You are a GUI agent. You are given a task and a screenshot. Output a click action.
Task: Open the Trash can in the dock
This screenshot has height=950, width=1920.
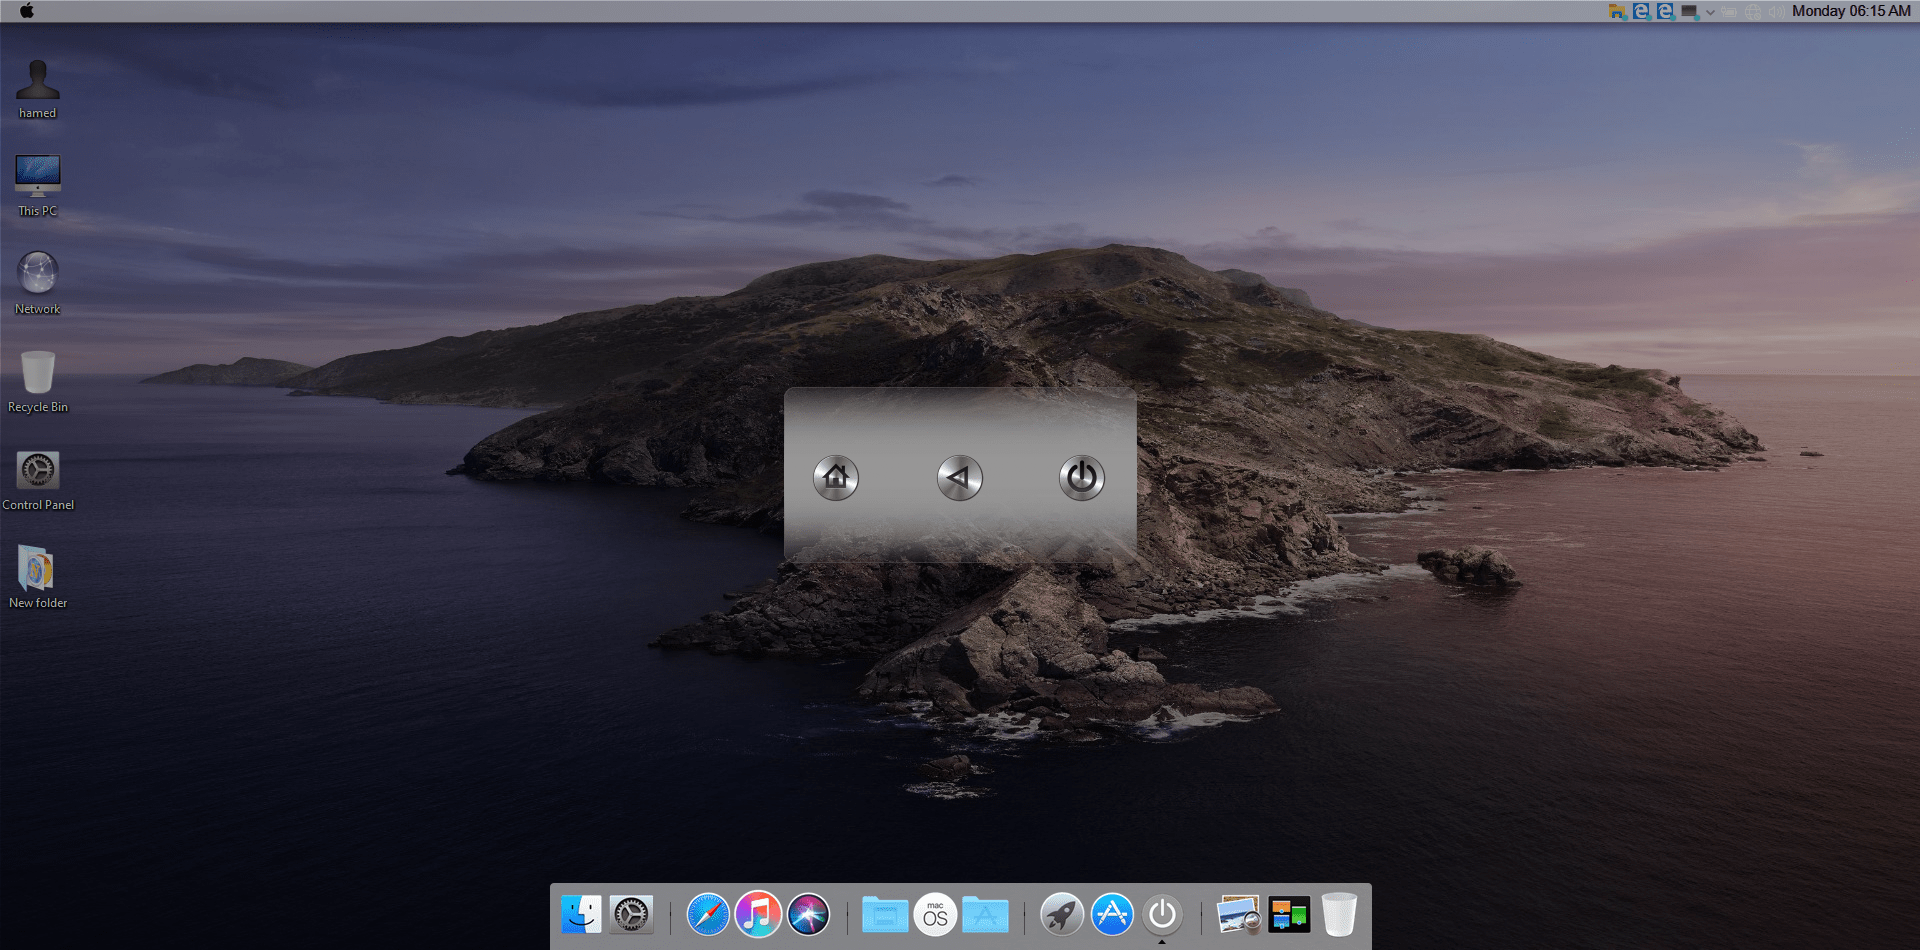1339,914
